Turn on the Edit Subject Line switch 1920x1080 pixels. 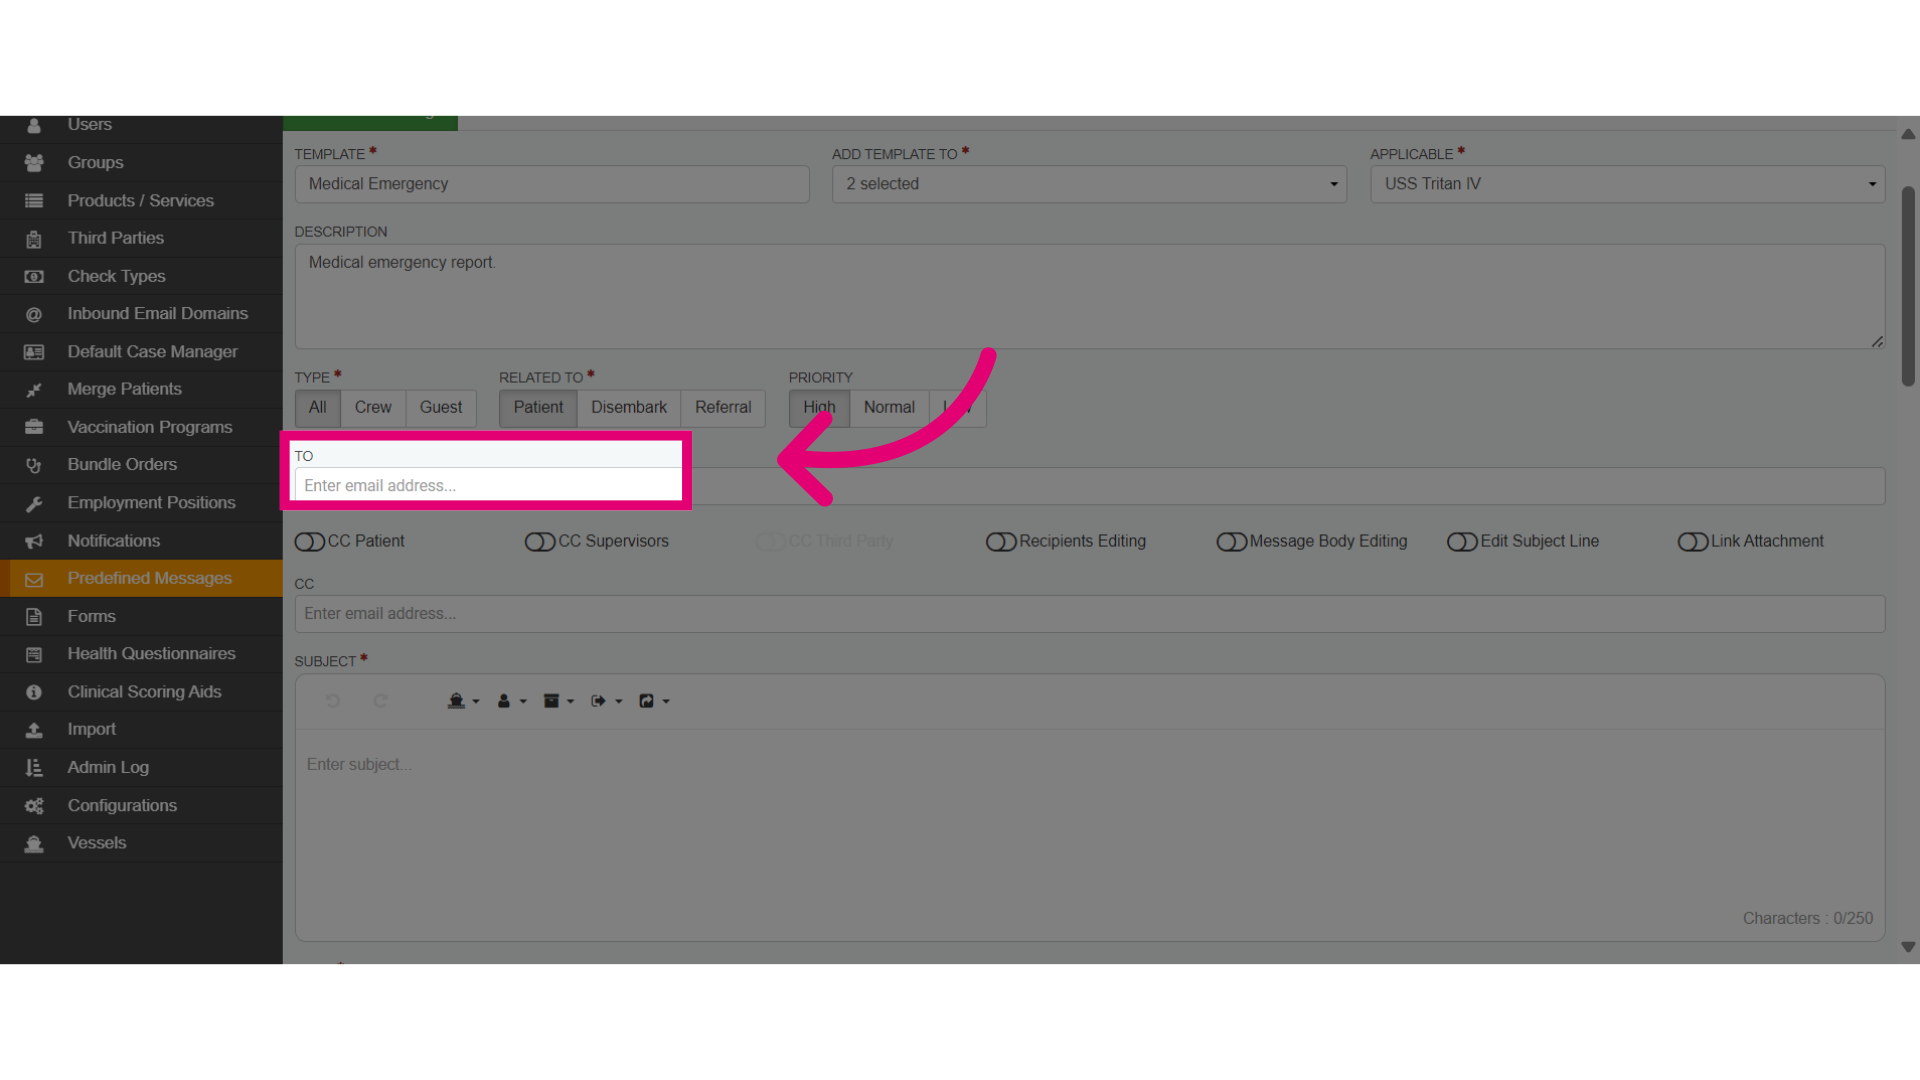pos(1462,542)
